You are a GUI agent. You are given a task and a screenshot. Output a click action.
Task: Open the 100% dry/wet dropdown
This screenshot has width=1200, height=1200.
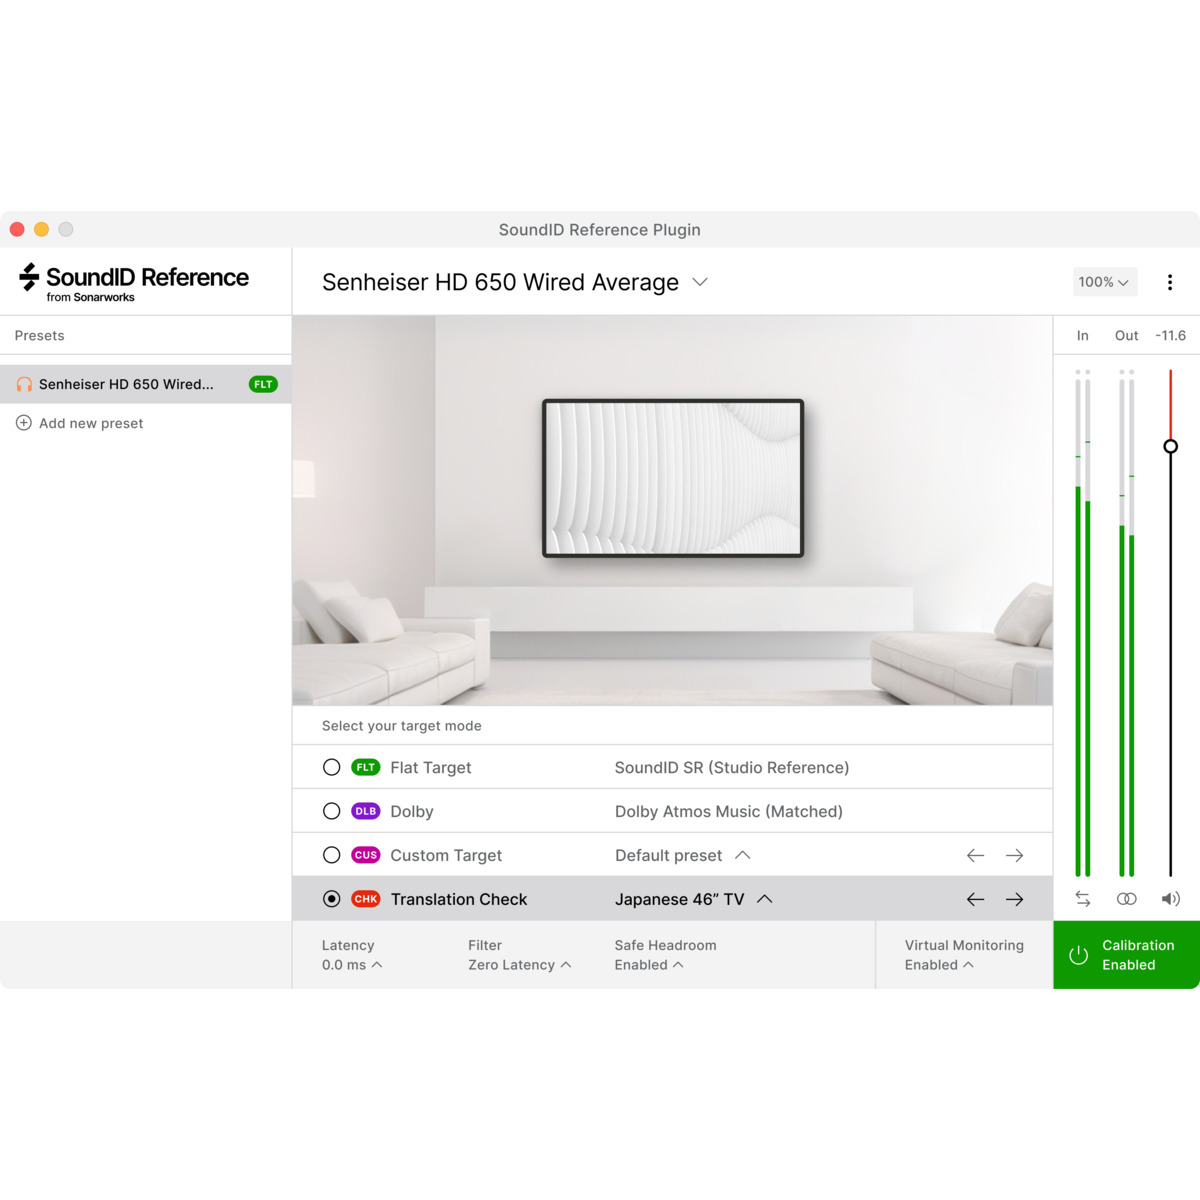(x=1104, y=282)
